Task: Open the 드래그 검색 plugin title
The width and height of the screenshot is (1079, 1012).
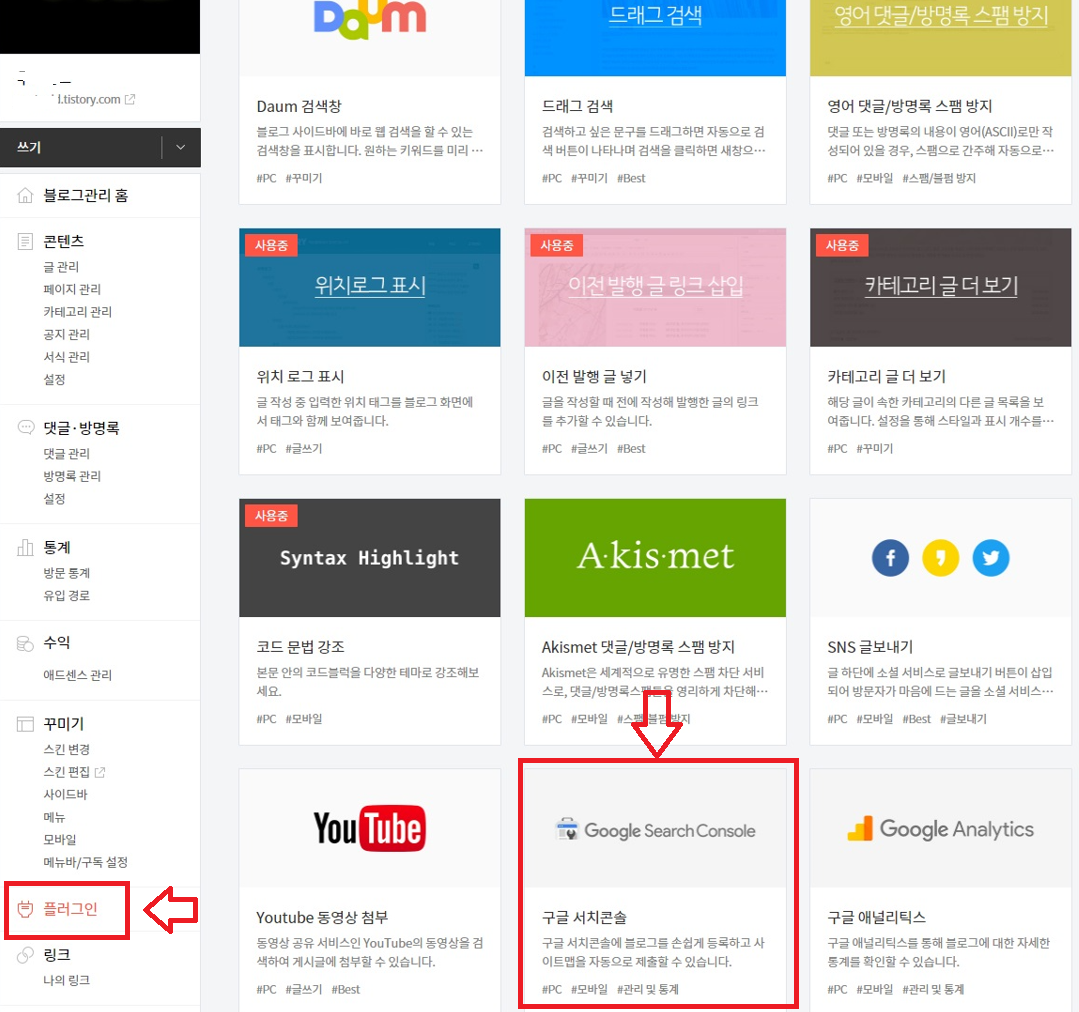Action: (577, 107)
